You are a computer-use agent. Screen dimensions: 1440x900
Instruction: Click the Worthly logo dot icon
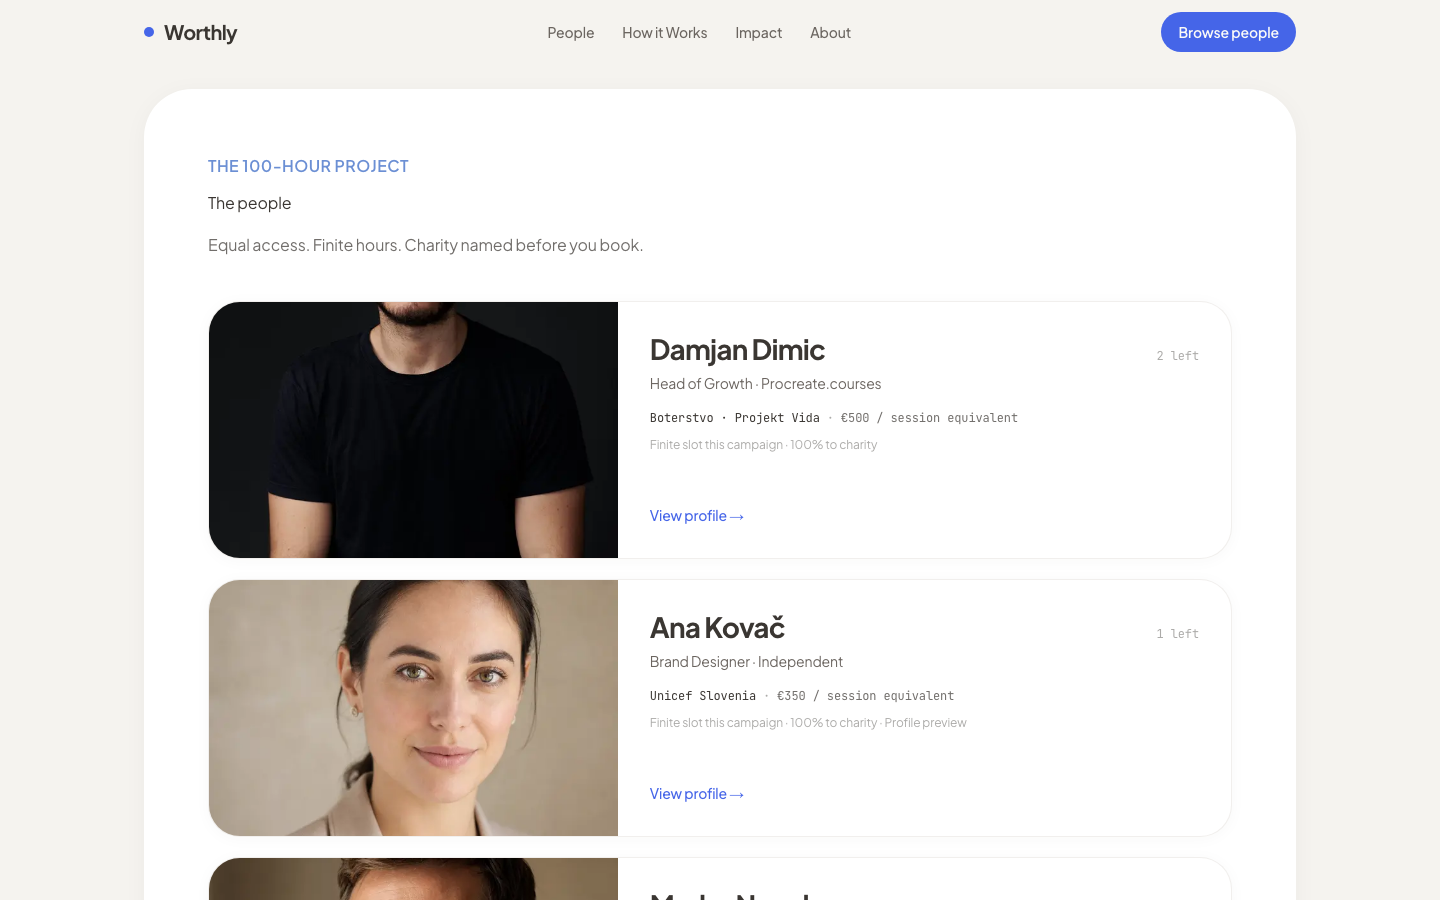click(149, 32)
